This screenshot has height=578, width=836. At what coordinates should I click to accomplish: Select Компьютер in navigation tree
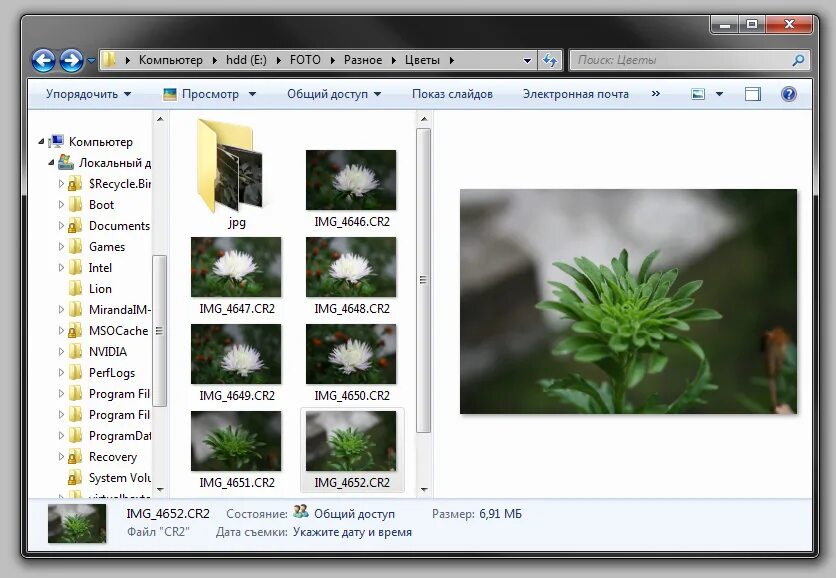[100, 142]
